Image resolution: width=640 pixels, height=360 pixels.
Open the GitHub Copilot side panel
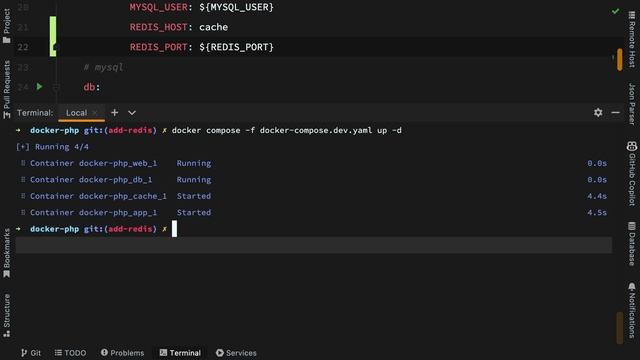(x=632, y=173)
